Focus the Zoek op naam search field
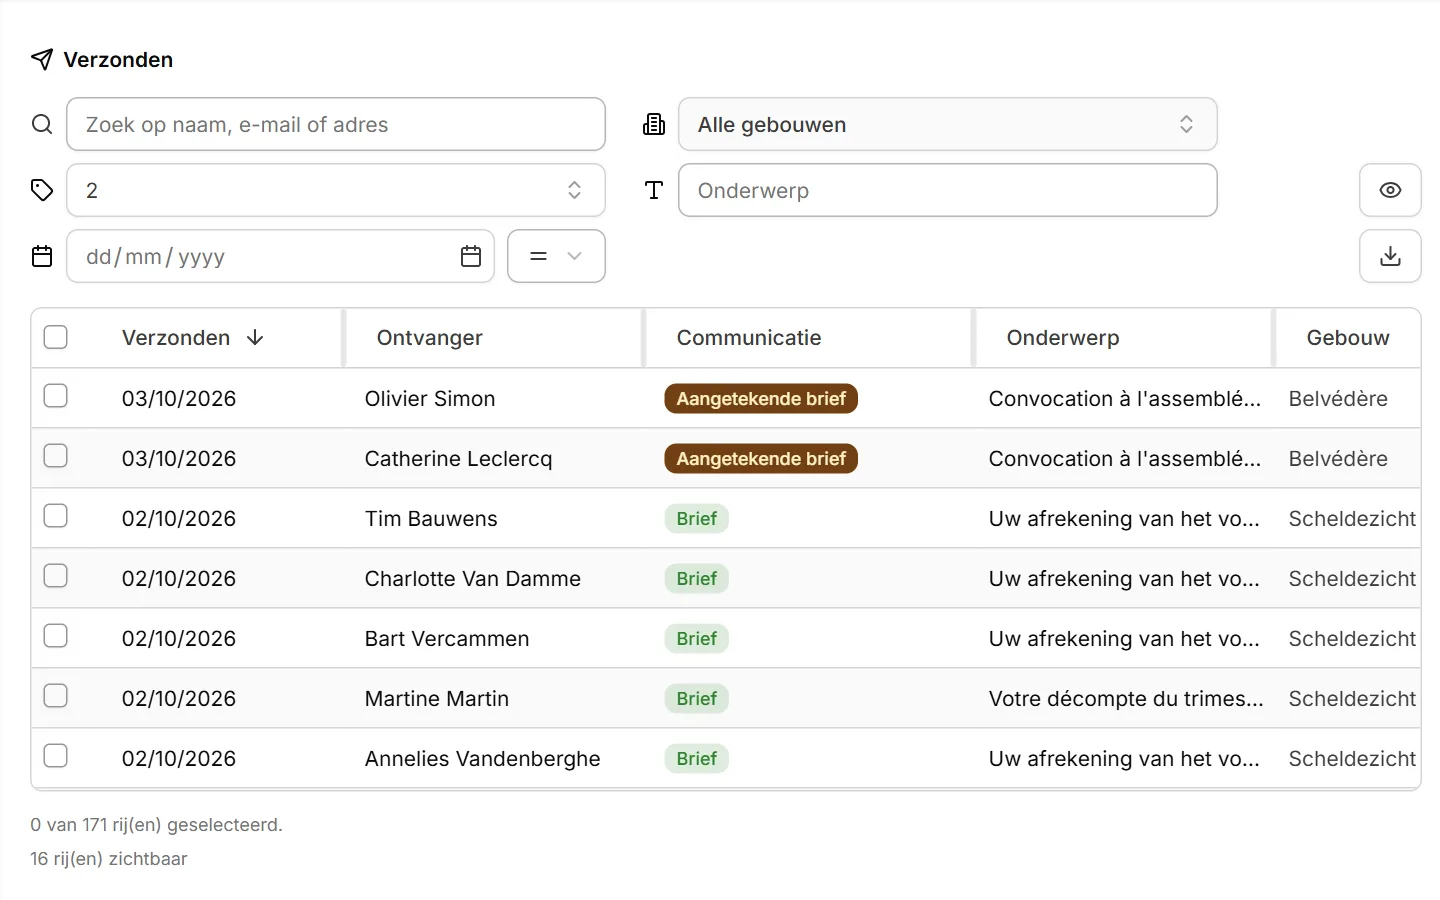The height and width of the screenshot is (900, 1440). 336,124
